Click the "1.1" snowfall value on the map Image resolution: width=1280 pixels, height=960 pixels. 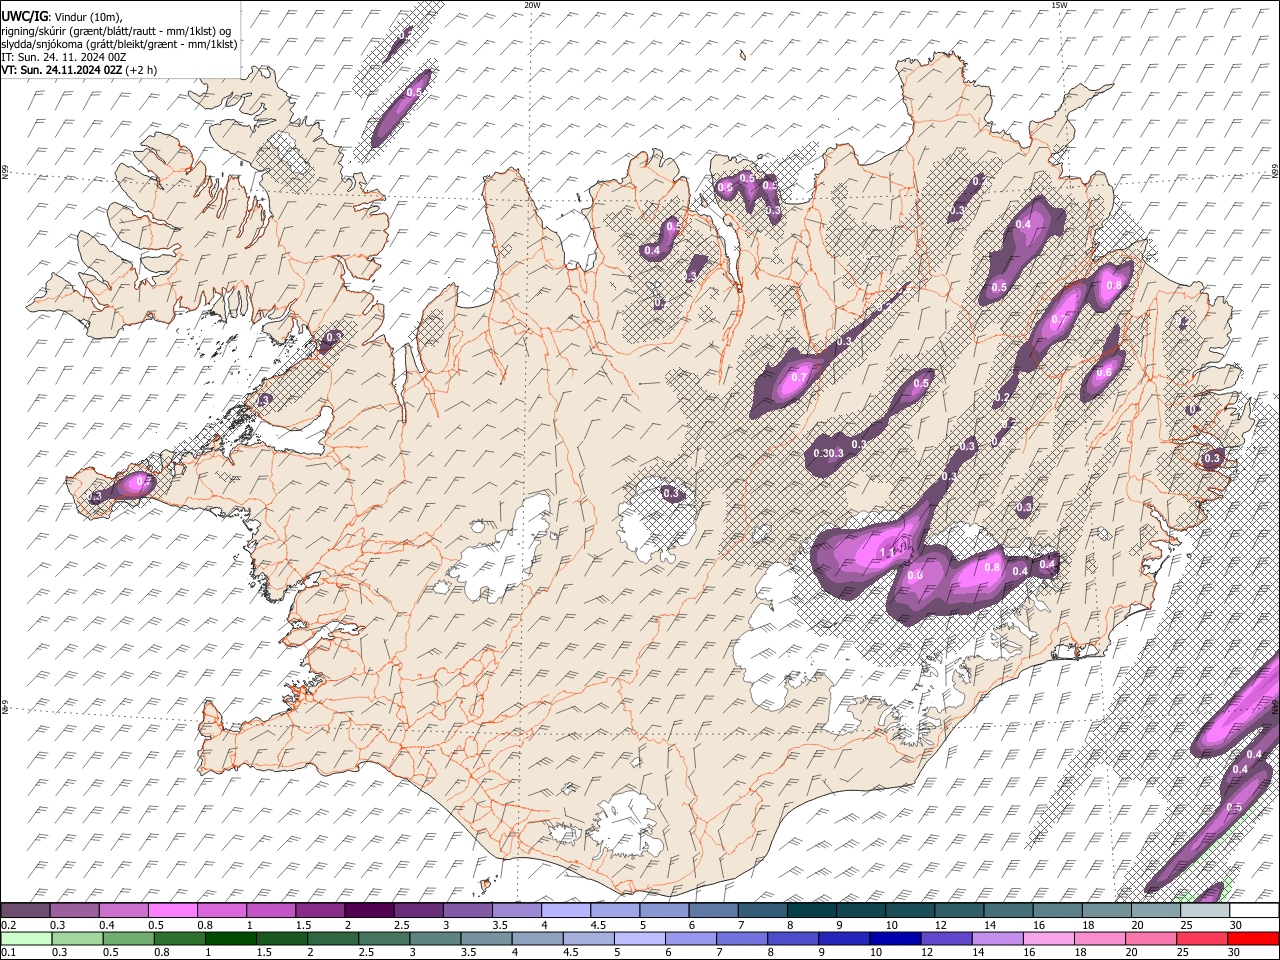click(886, 553)
